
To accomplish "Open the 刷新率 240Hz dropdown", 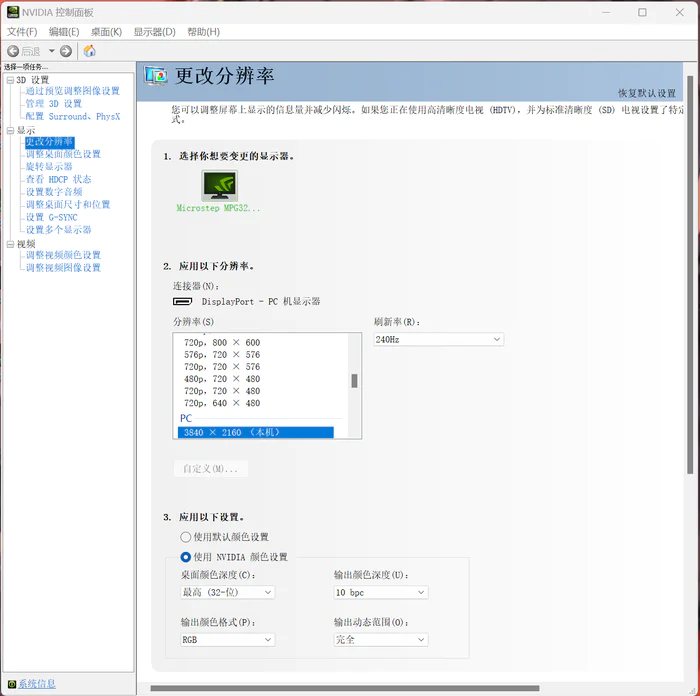I will (x=439, y=340).
